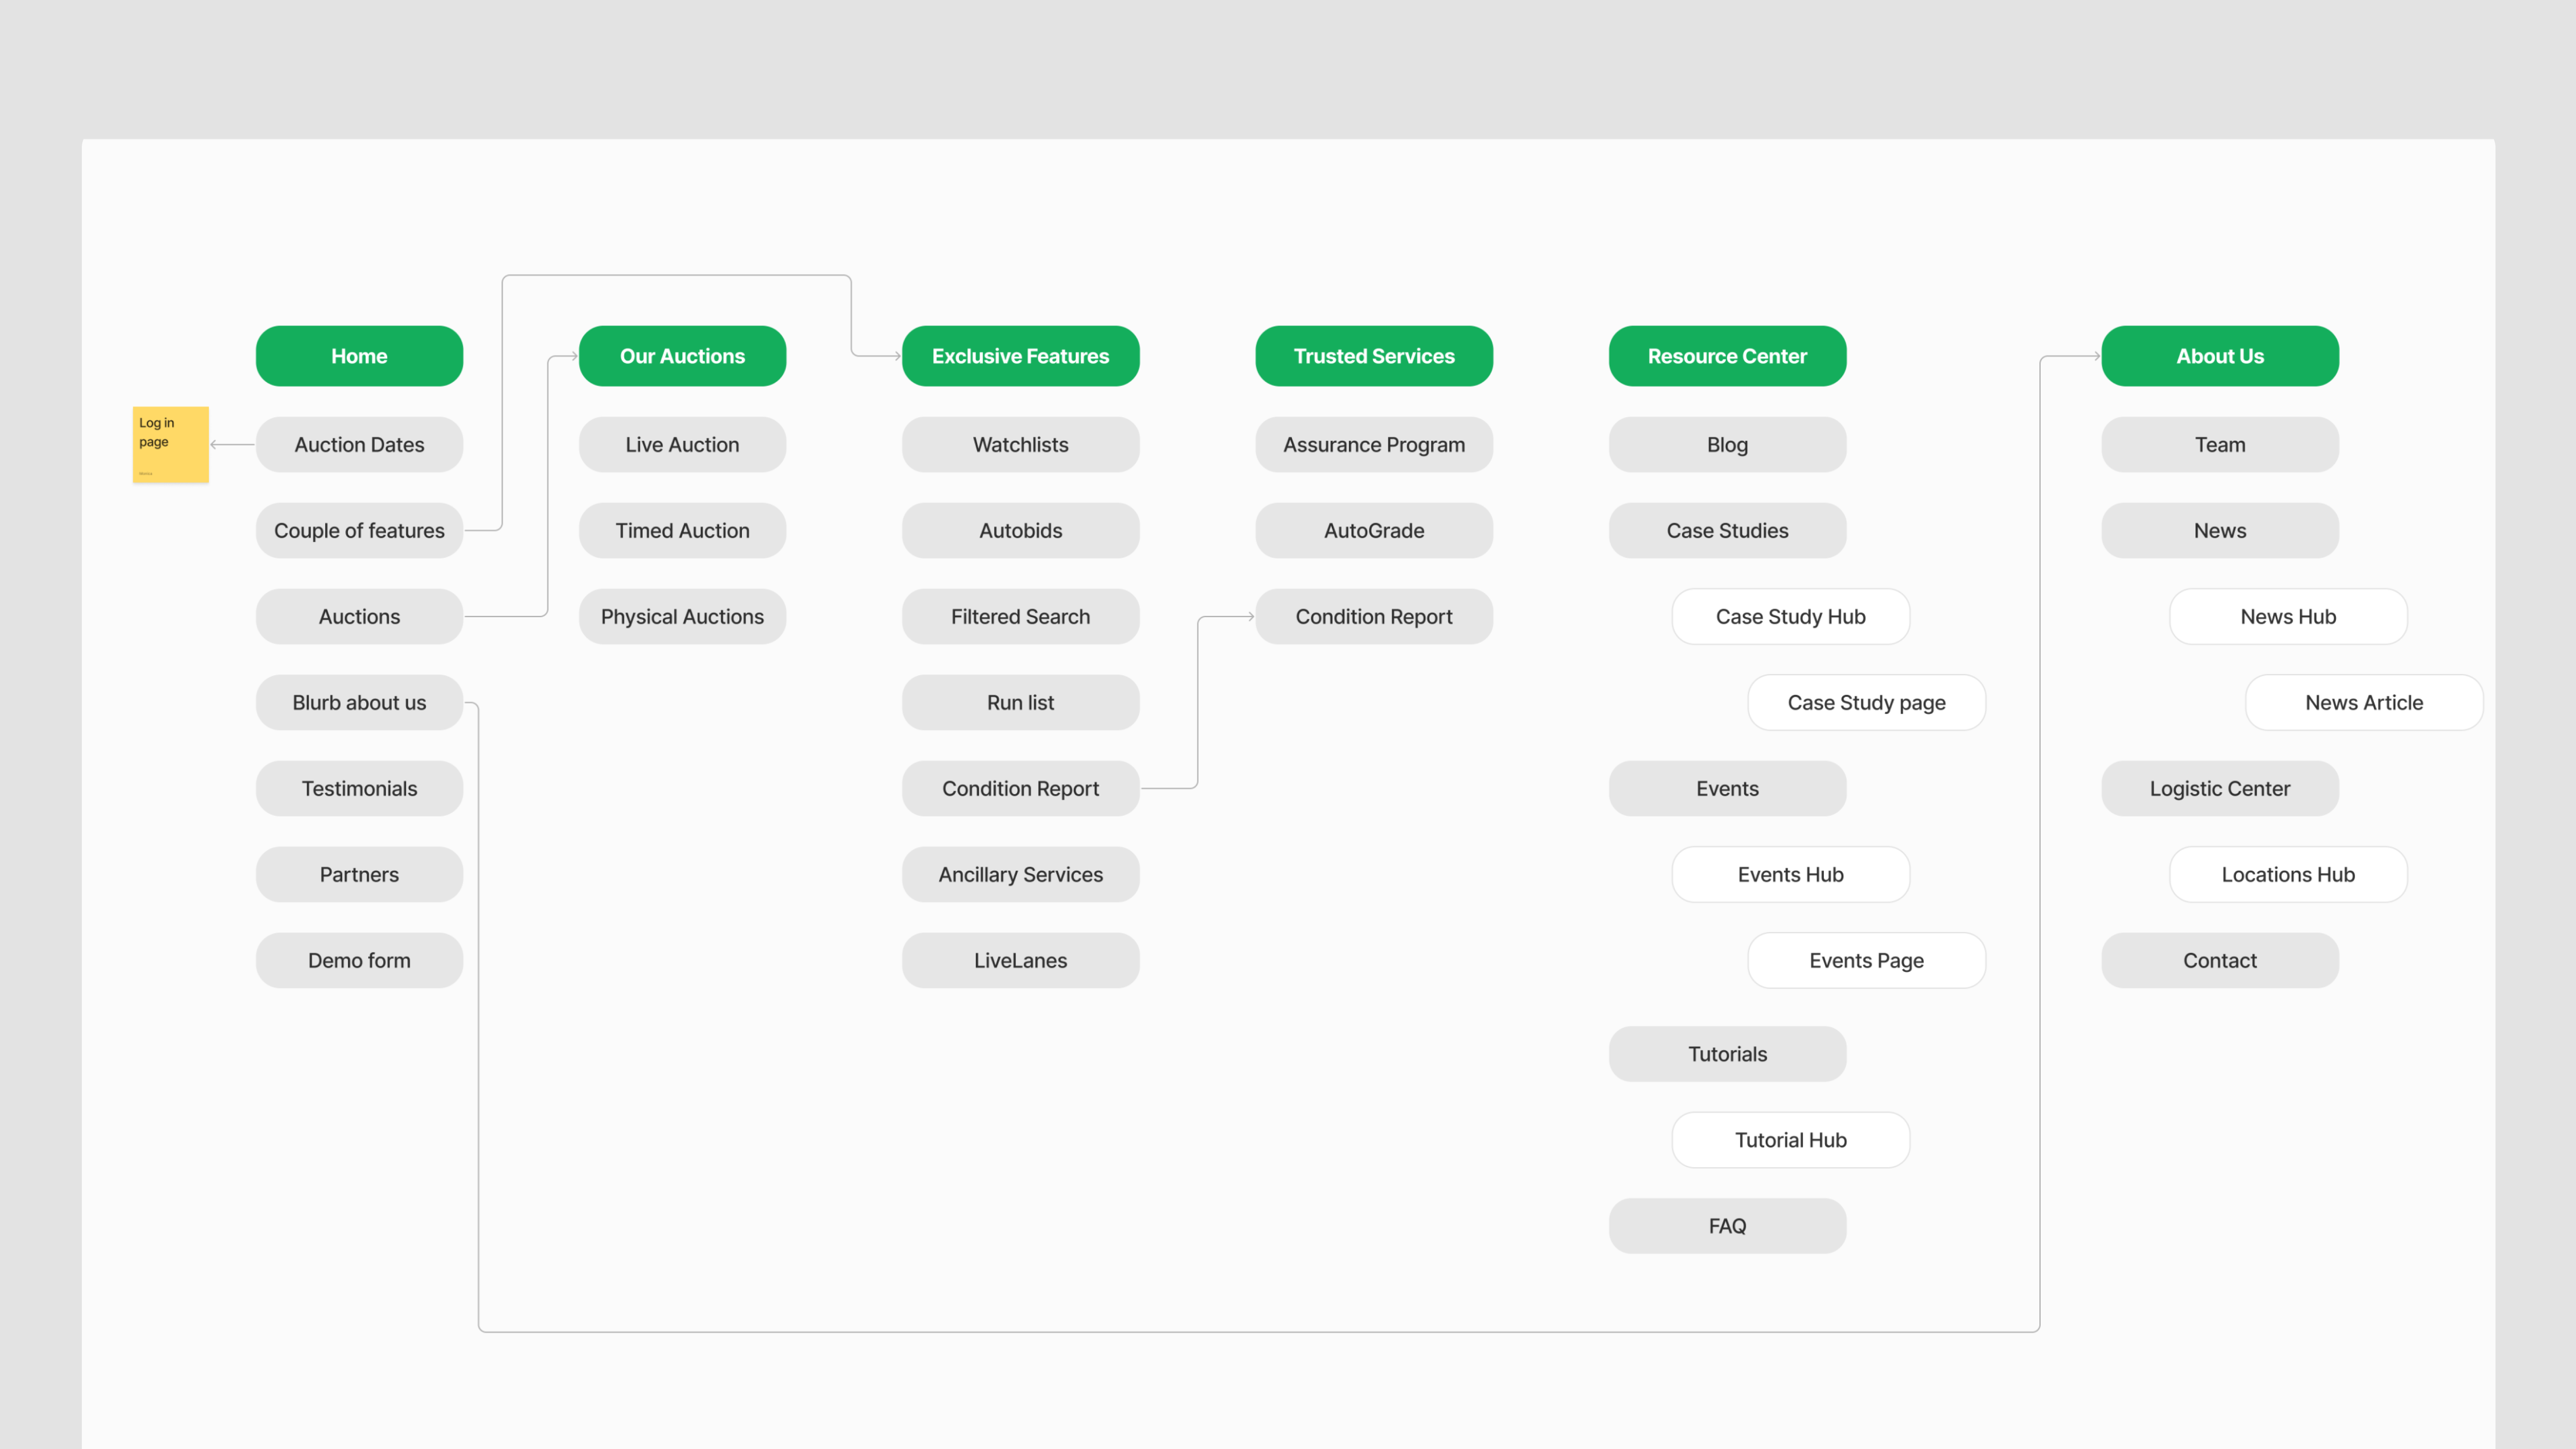Click the Contact node
This screenshot has width=2576, height=1449.
point(2220,961)
